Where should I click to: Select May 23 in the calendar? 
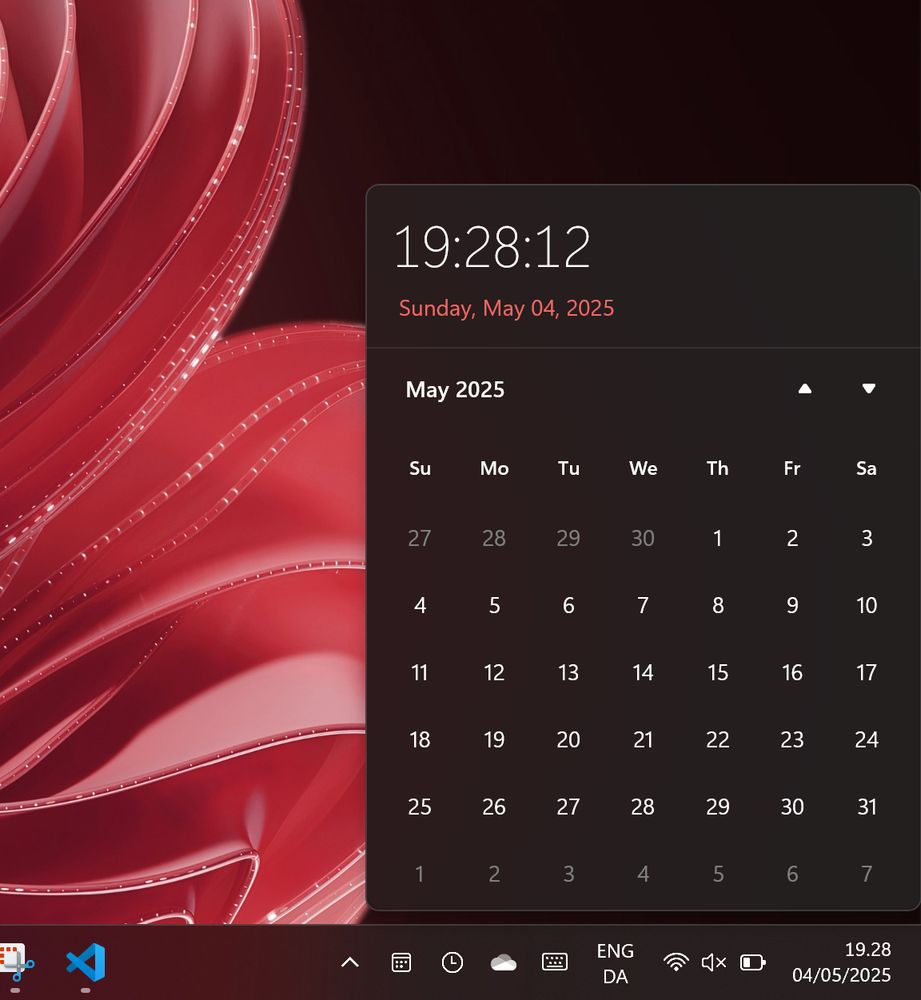tap(792, 740)
